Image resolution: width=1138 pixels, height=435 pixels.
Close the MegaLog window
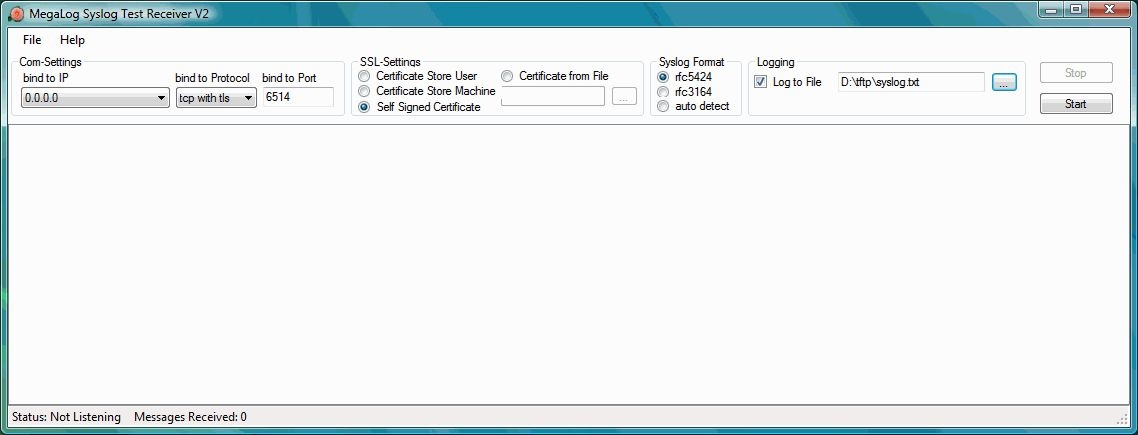coord(1109,9)
